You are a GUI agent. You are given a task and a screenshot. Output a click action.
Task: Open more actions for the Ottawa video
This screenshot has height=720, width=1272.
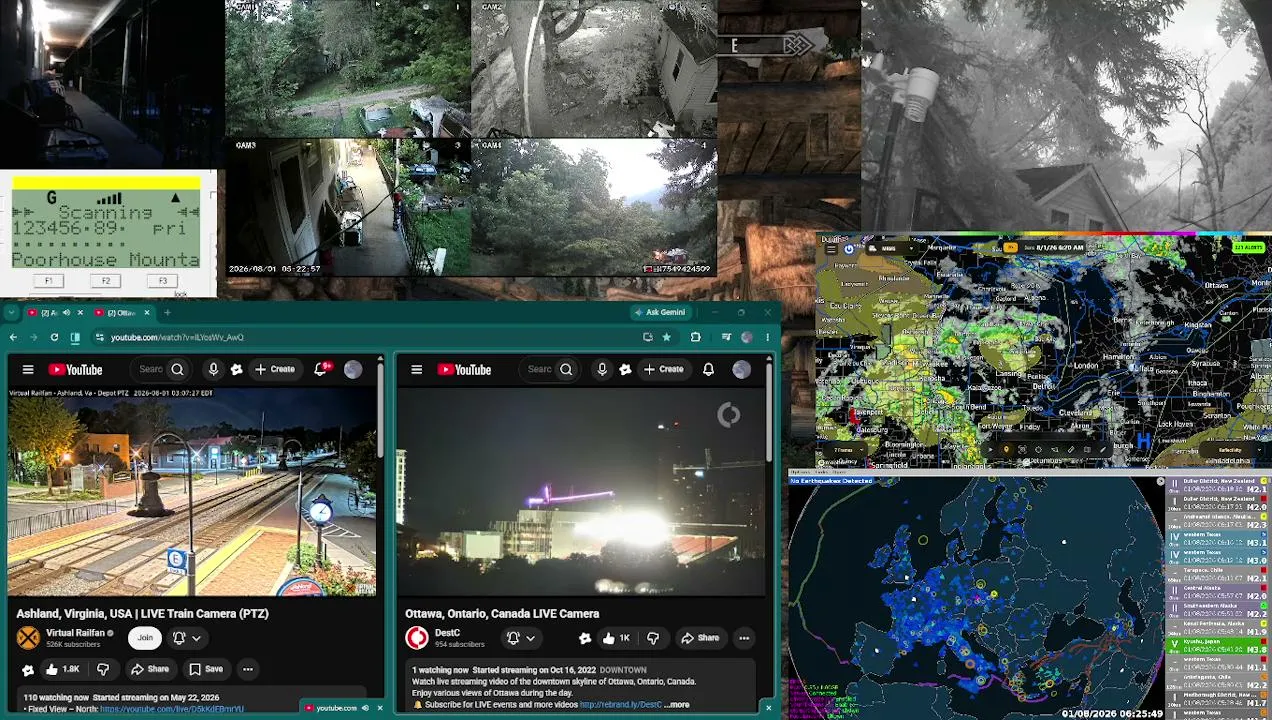tap(744, 638)
